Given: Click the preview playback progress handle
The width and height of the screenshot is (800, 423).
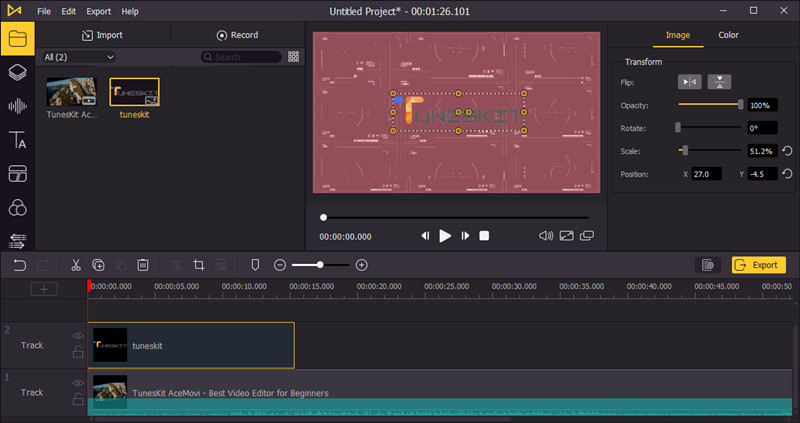Looking at the screenshot, I should tap(323, 217).
